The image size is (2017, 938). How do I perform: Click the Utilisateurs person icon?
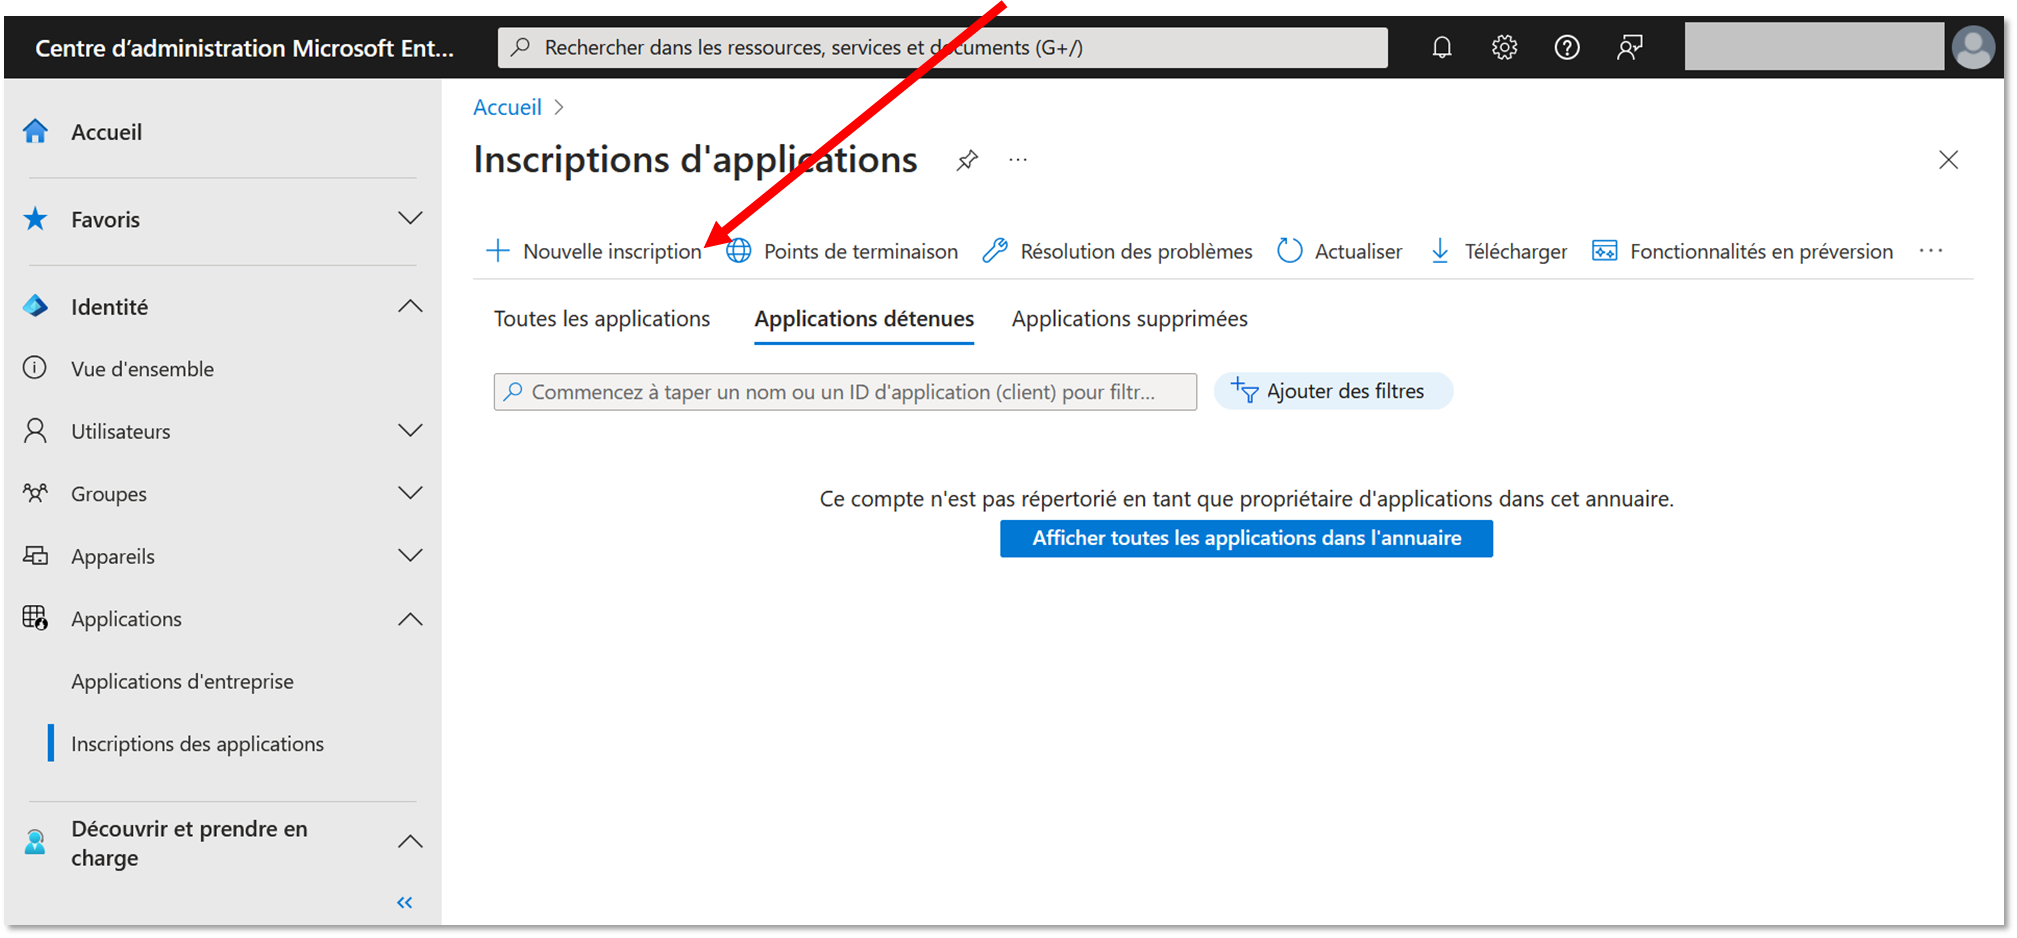(x=35, y=431)
